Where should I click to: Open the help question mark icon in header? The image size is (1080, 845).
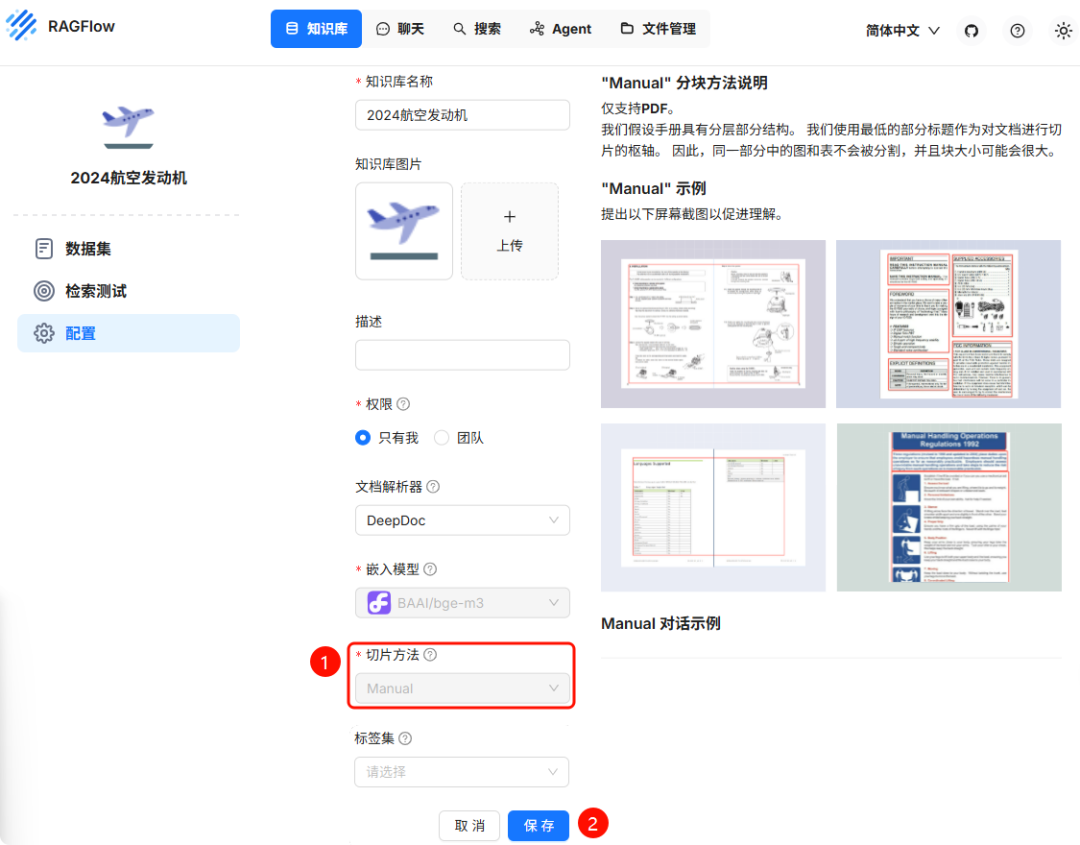(1017, 31)
